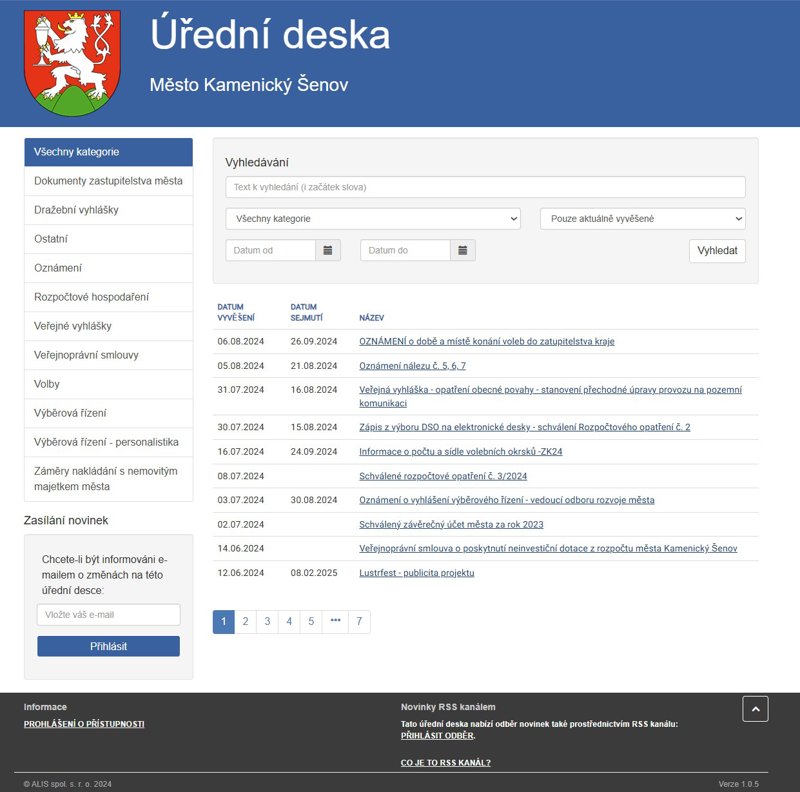Open the calendar picker for "Datum od"
This screenshot has height=792, width=800.
pos(327,250)
